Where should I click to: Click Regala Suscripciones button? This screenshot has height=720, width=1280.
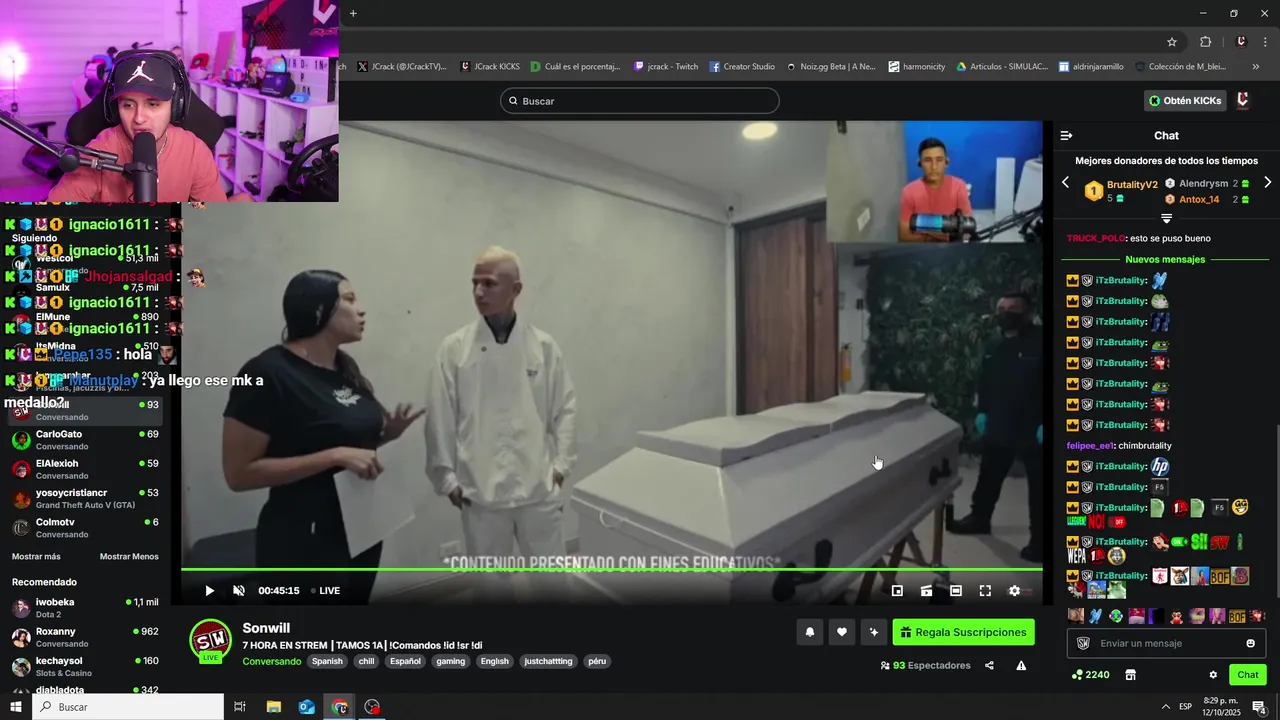click(964, 632)
